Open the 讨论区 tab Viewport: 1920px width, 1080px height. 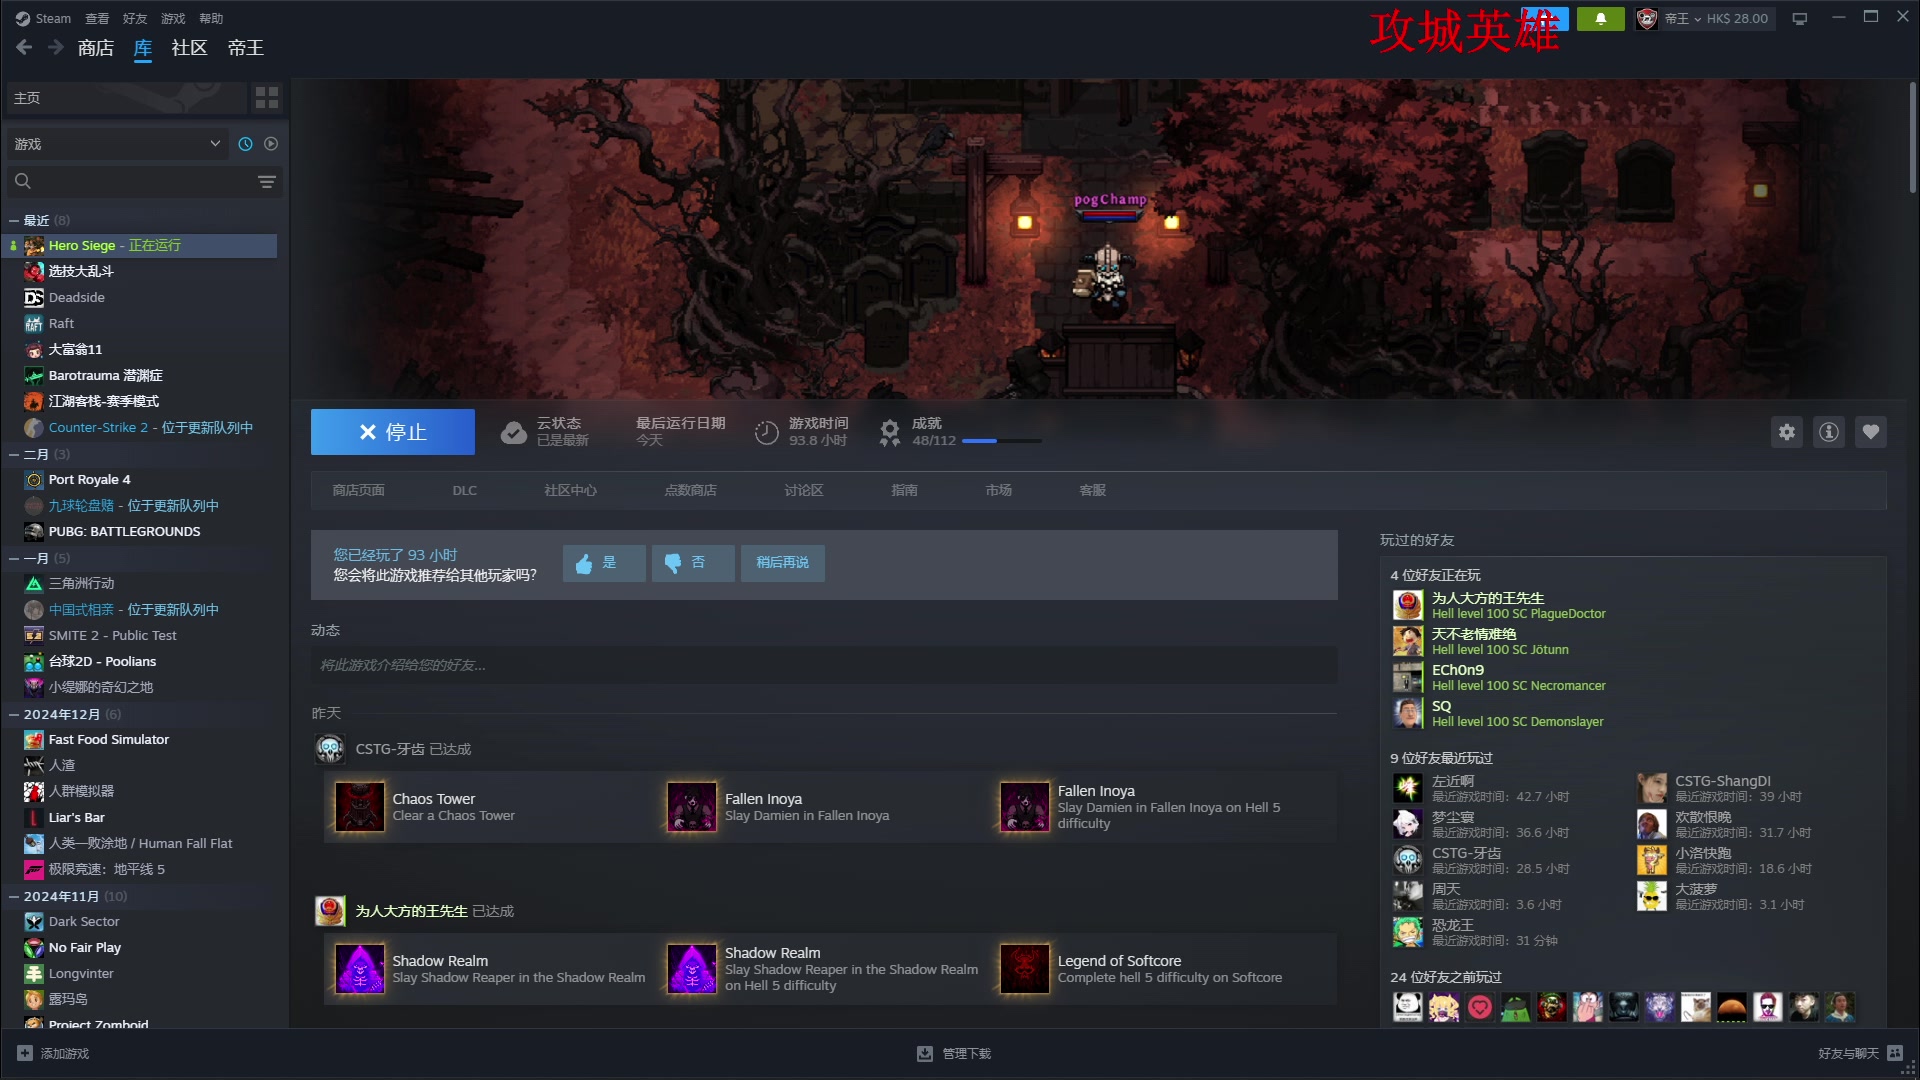tap(804, 490)
